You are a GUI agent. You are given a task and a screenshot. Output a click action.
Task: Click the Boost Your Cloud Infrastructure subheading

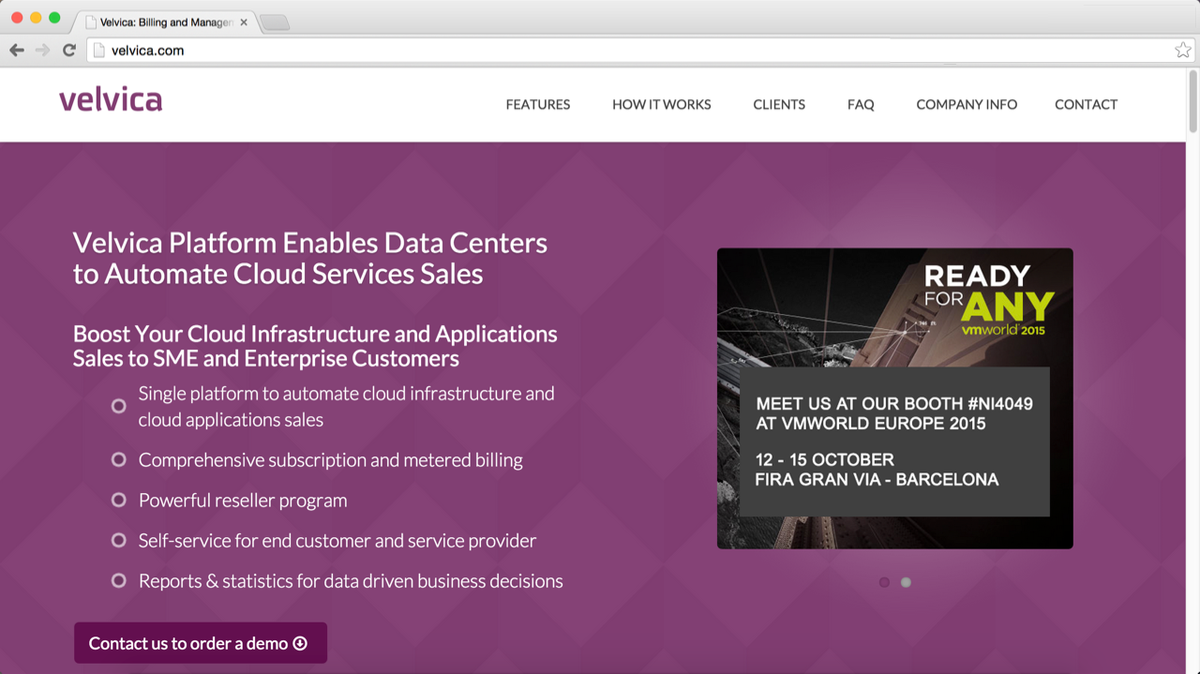(315, 346)
